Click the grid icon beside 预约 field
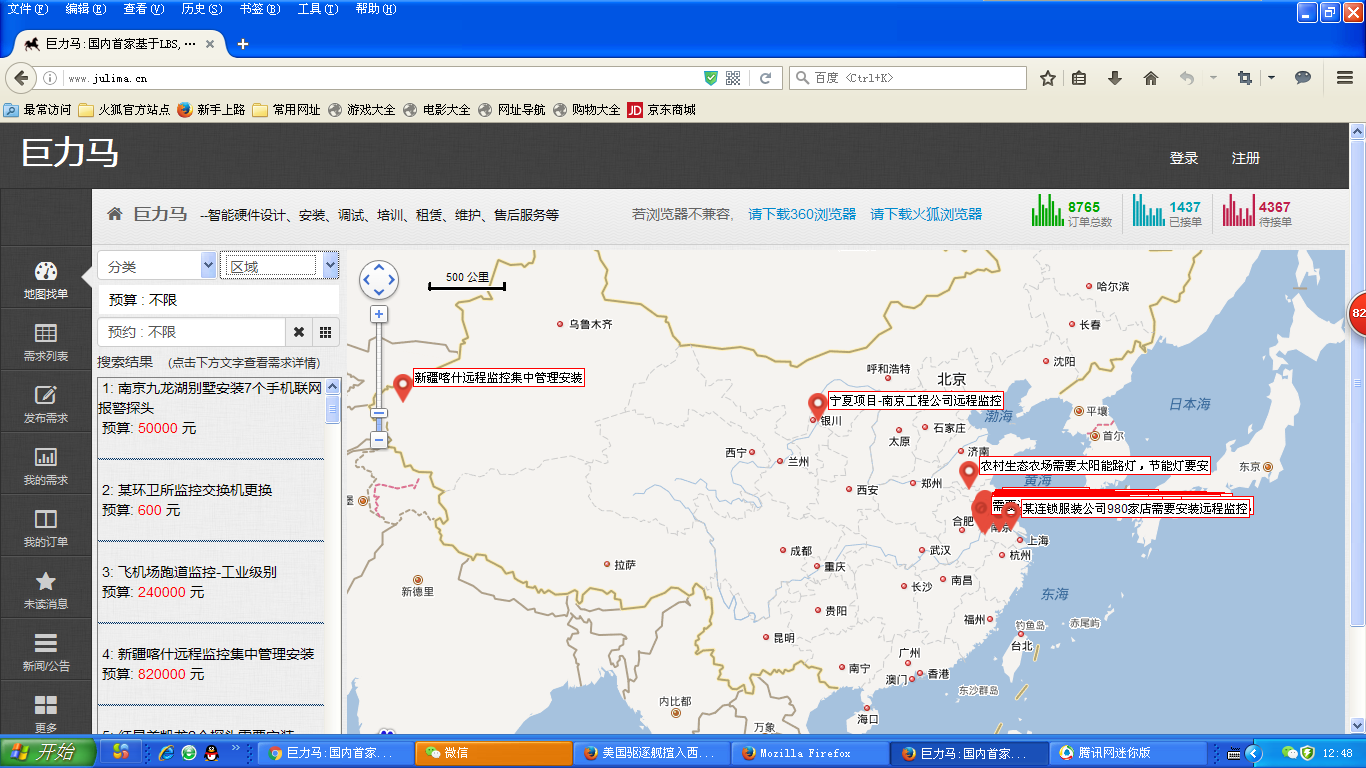The width and height of the screenshot is (1366, 768). tap(325, 332)
